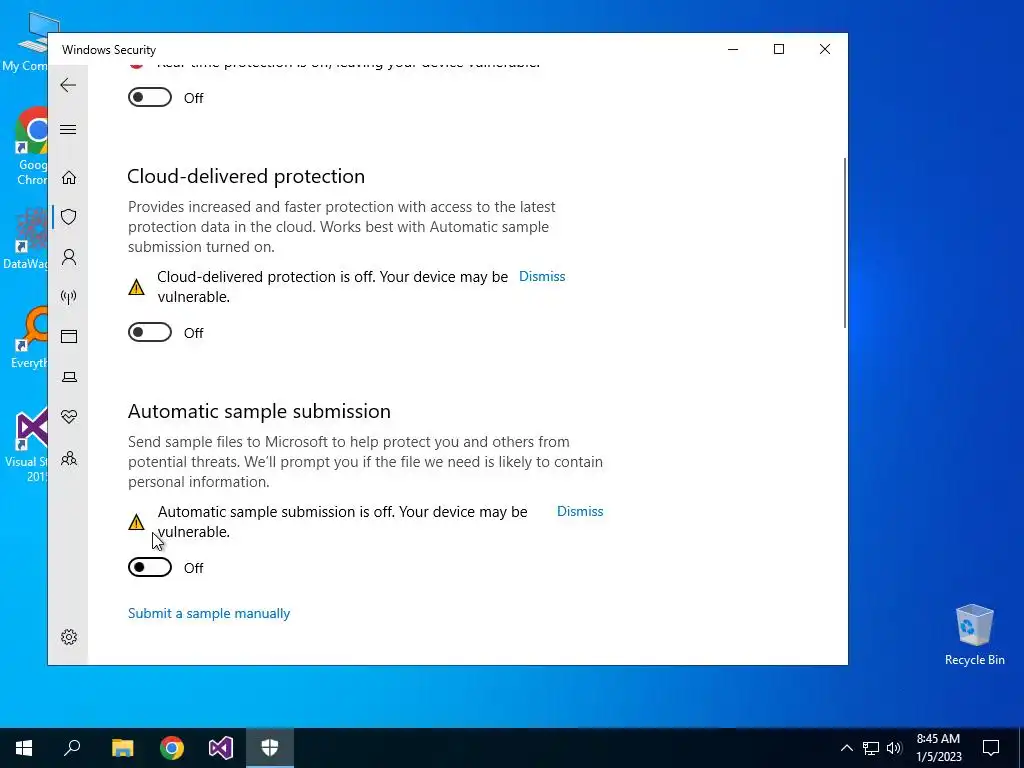Click the network tray icon
This screenshot has width=1024, height=768.
871,748
